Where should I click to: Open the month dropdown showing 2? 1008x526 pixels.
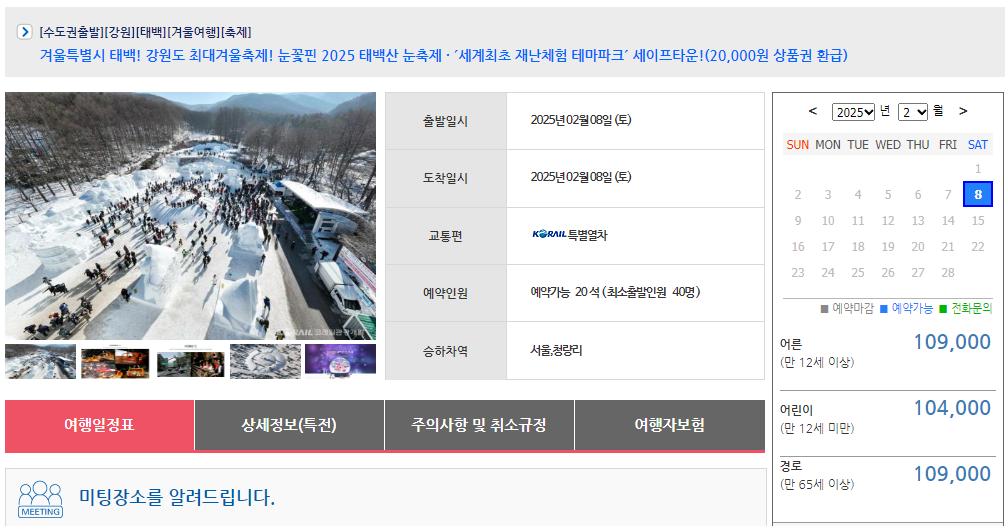913,112
